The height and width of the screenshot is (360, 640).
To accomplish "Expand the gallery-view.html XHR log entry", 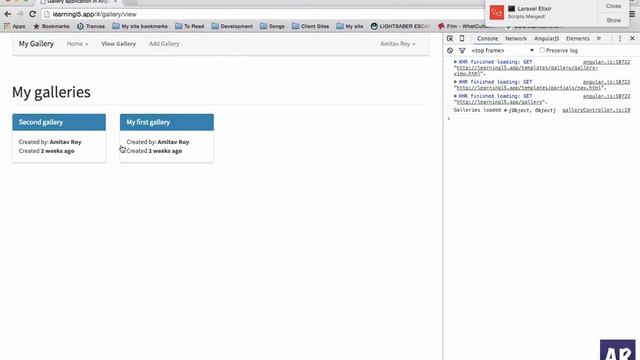I will coord(456,62).
